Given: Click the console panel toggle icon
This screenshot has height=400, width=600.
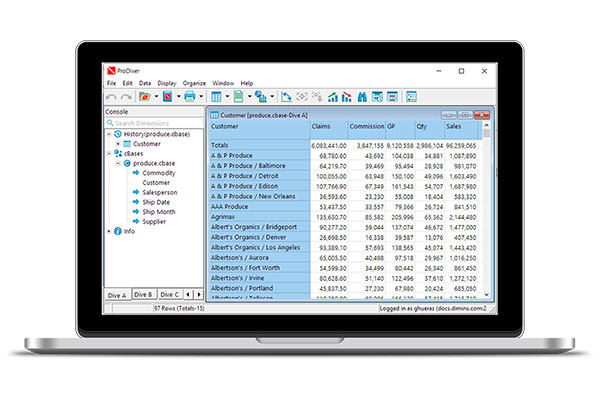Looking at the screenshot, I should 411,97.
